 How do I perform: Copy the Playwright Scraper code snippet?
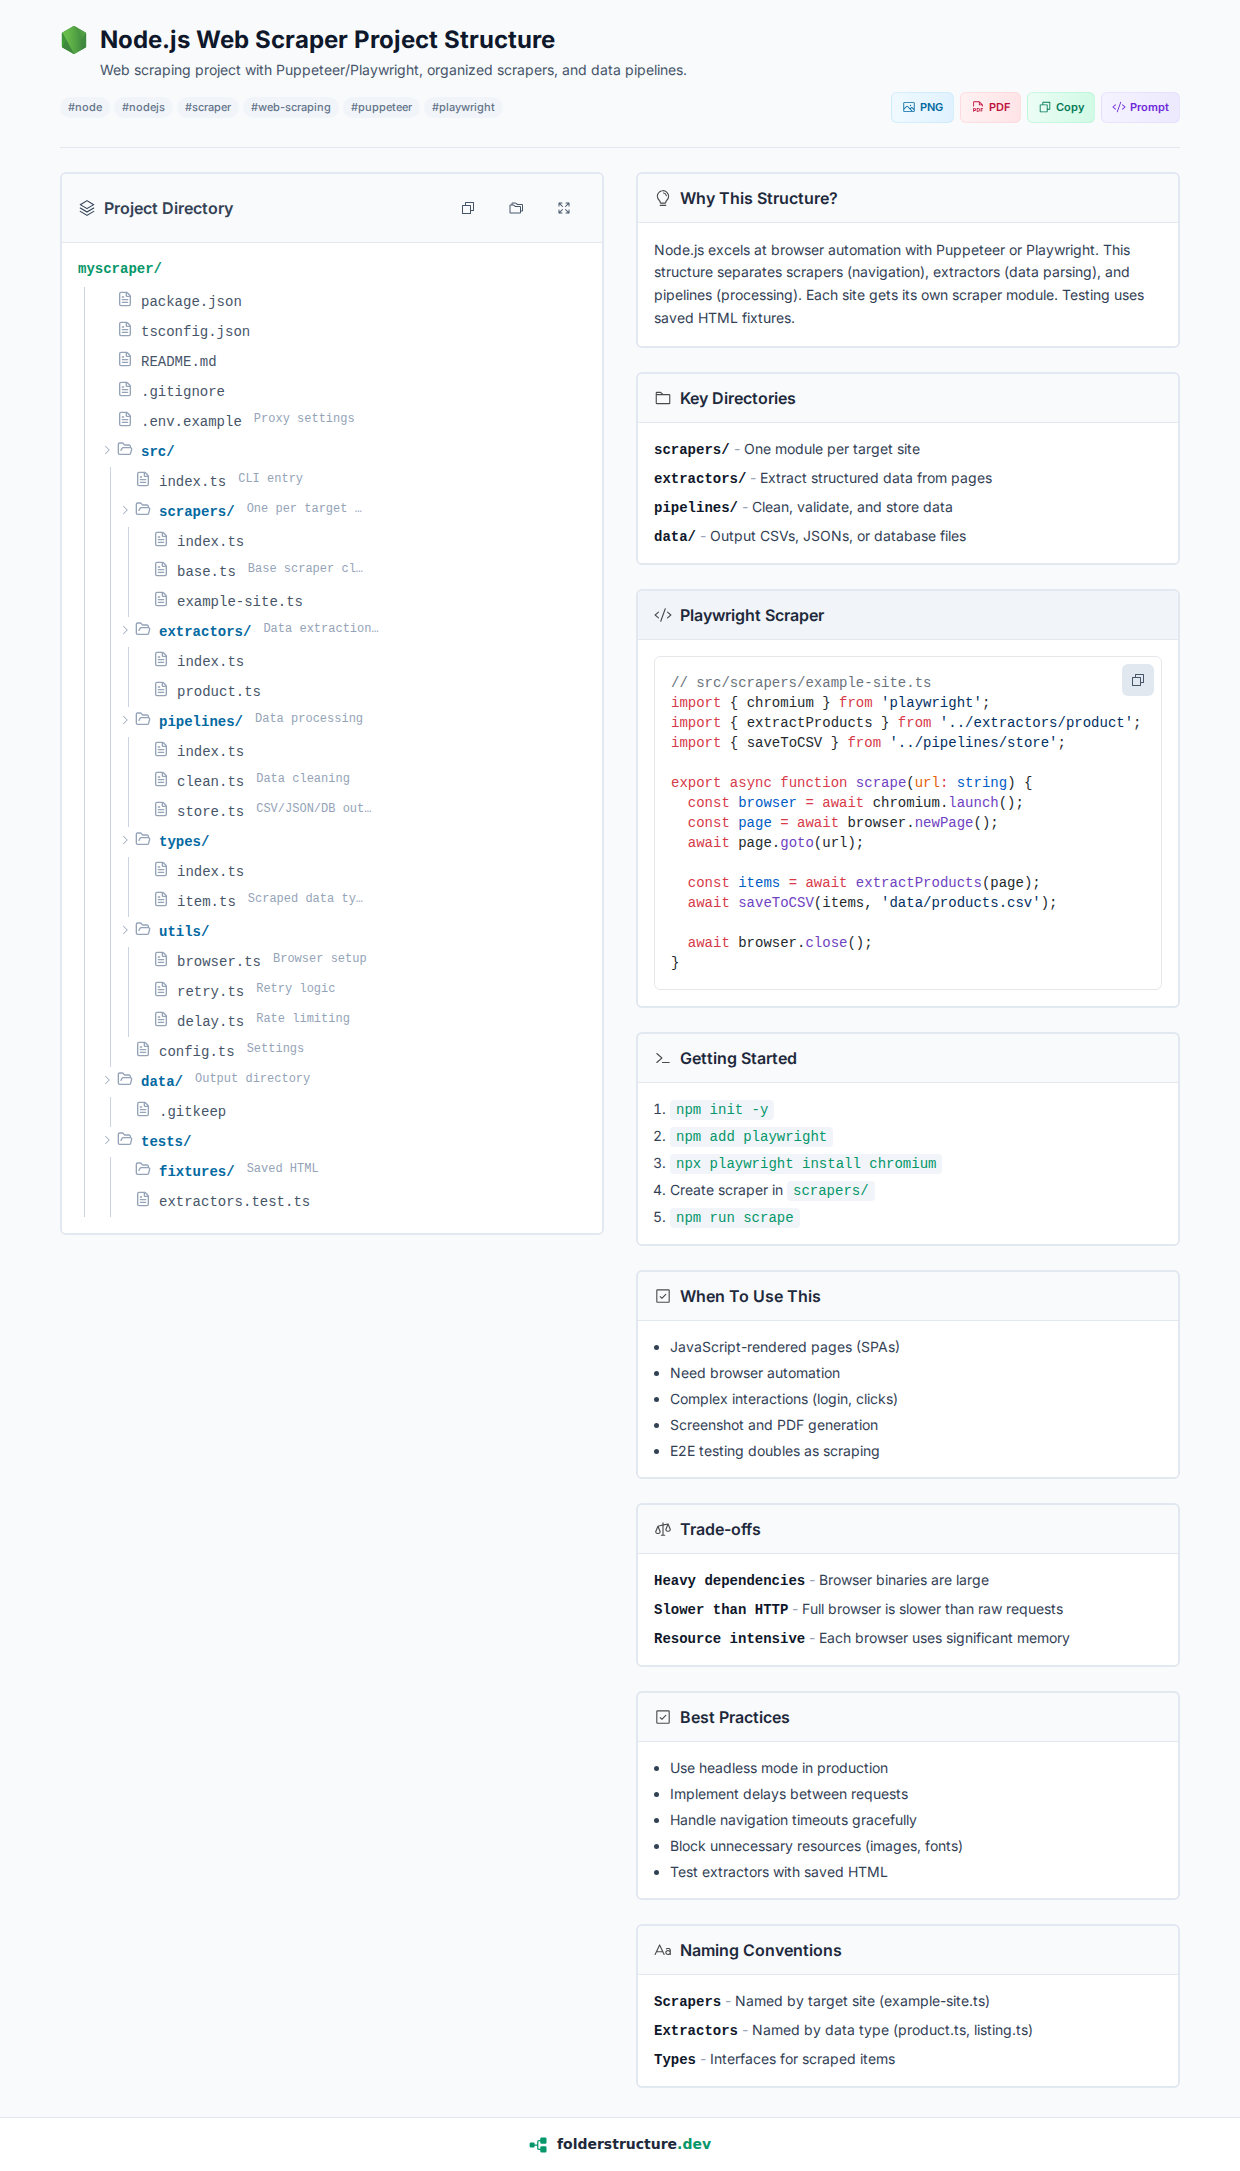(x=1137, y=680)
